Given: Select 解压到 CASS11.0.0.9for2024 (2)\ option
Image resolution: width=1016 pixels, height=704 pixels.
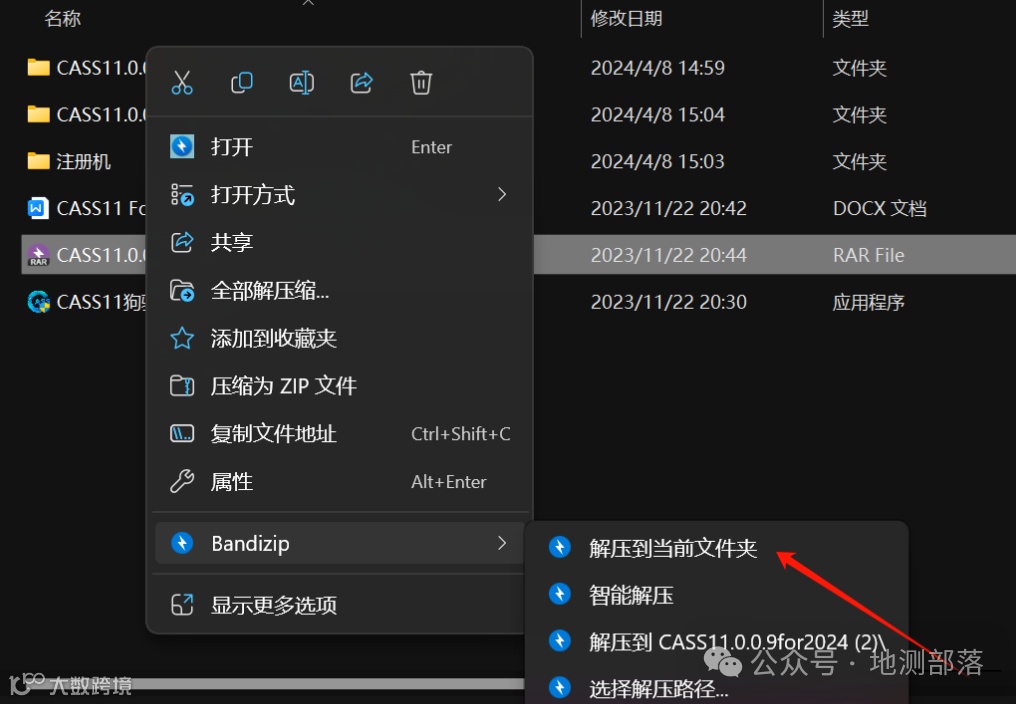Looking at the screenshot, I should click(x=716, y=642).
